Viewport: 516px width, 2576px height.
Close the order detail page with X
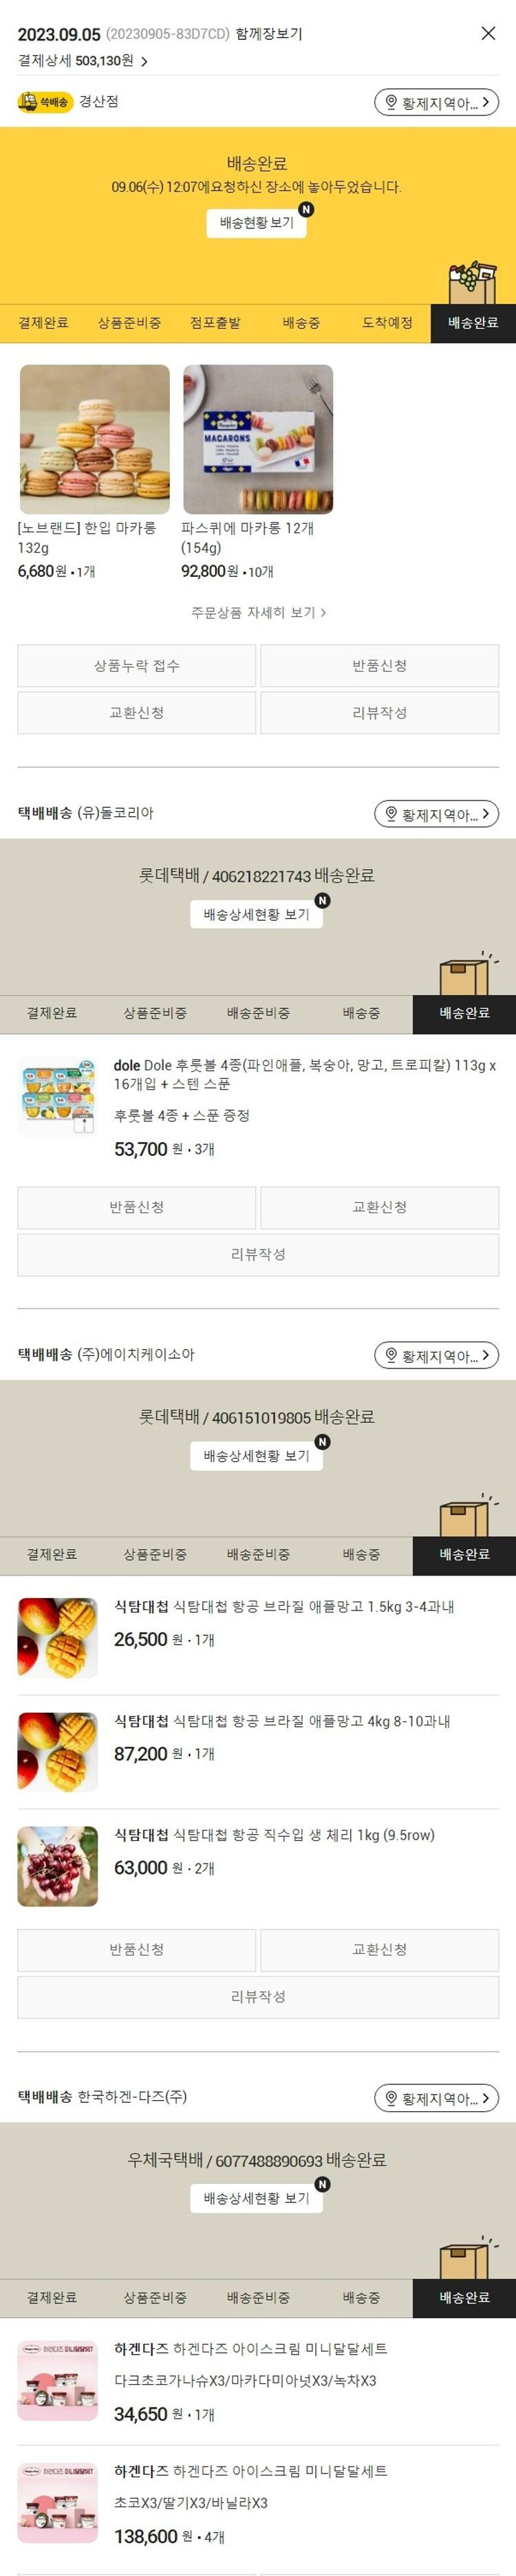(x=488, y=34)
